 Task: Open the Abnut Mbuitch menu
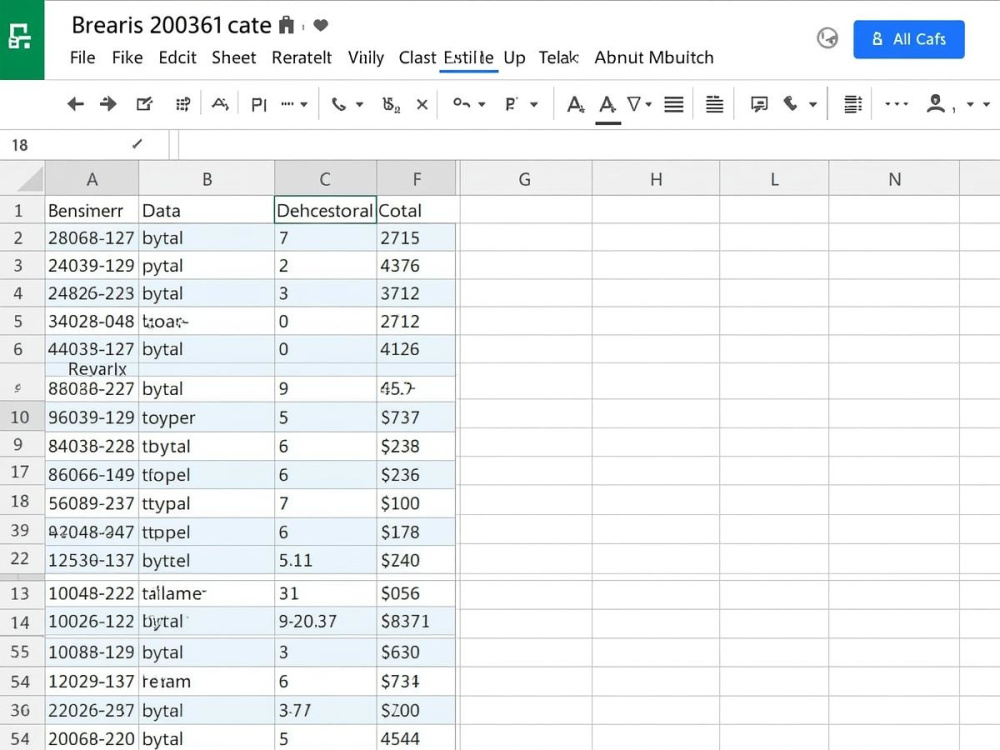[x=654, y=57]
